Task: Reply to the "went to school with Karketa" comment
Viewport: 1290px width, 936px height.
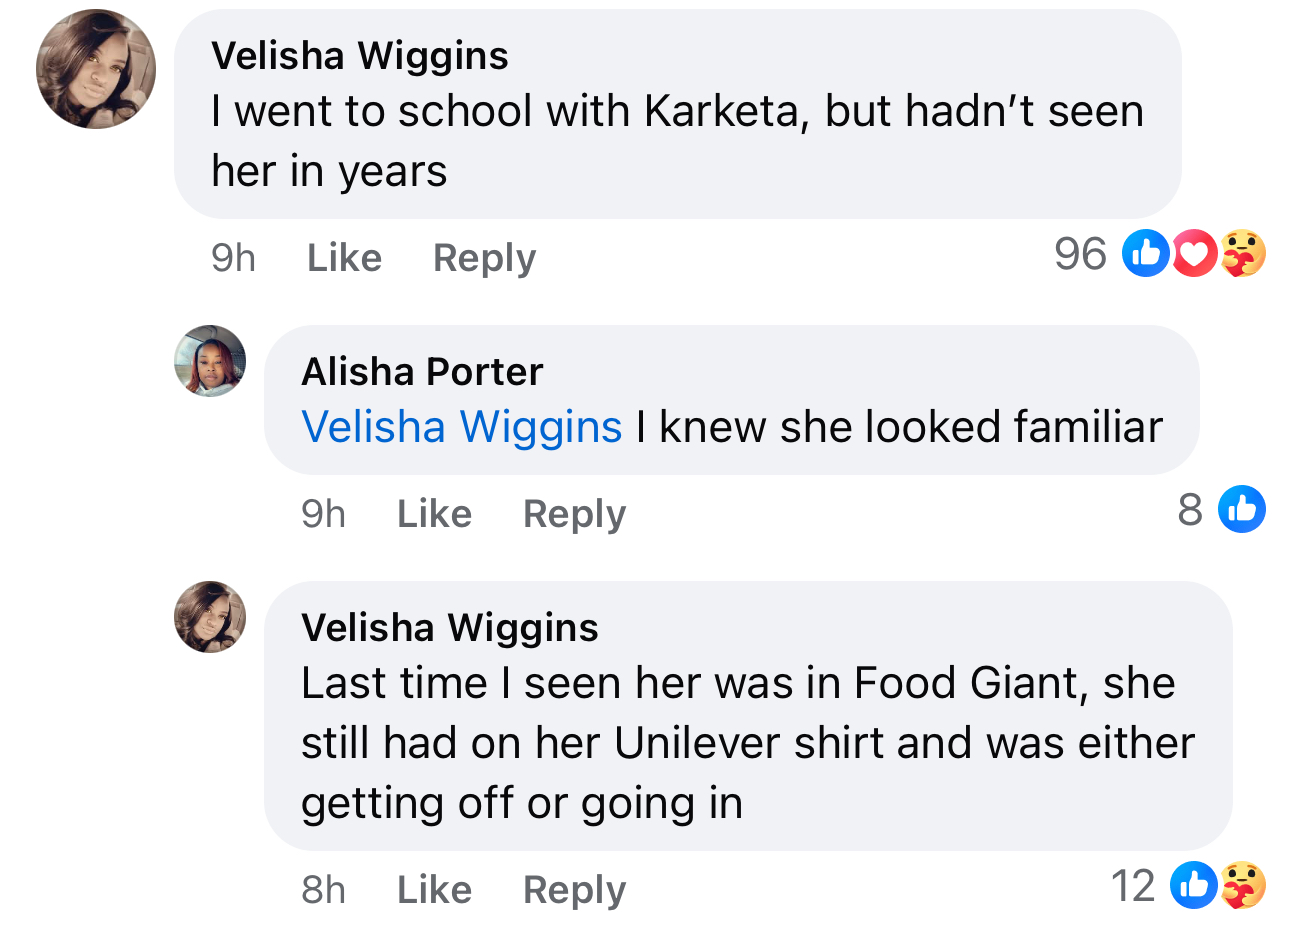Action: (x=484, y=258)
